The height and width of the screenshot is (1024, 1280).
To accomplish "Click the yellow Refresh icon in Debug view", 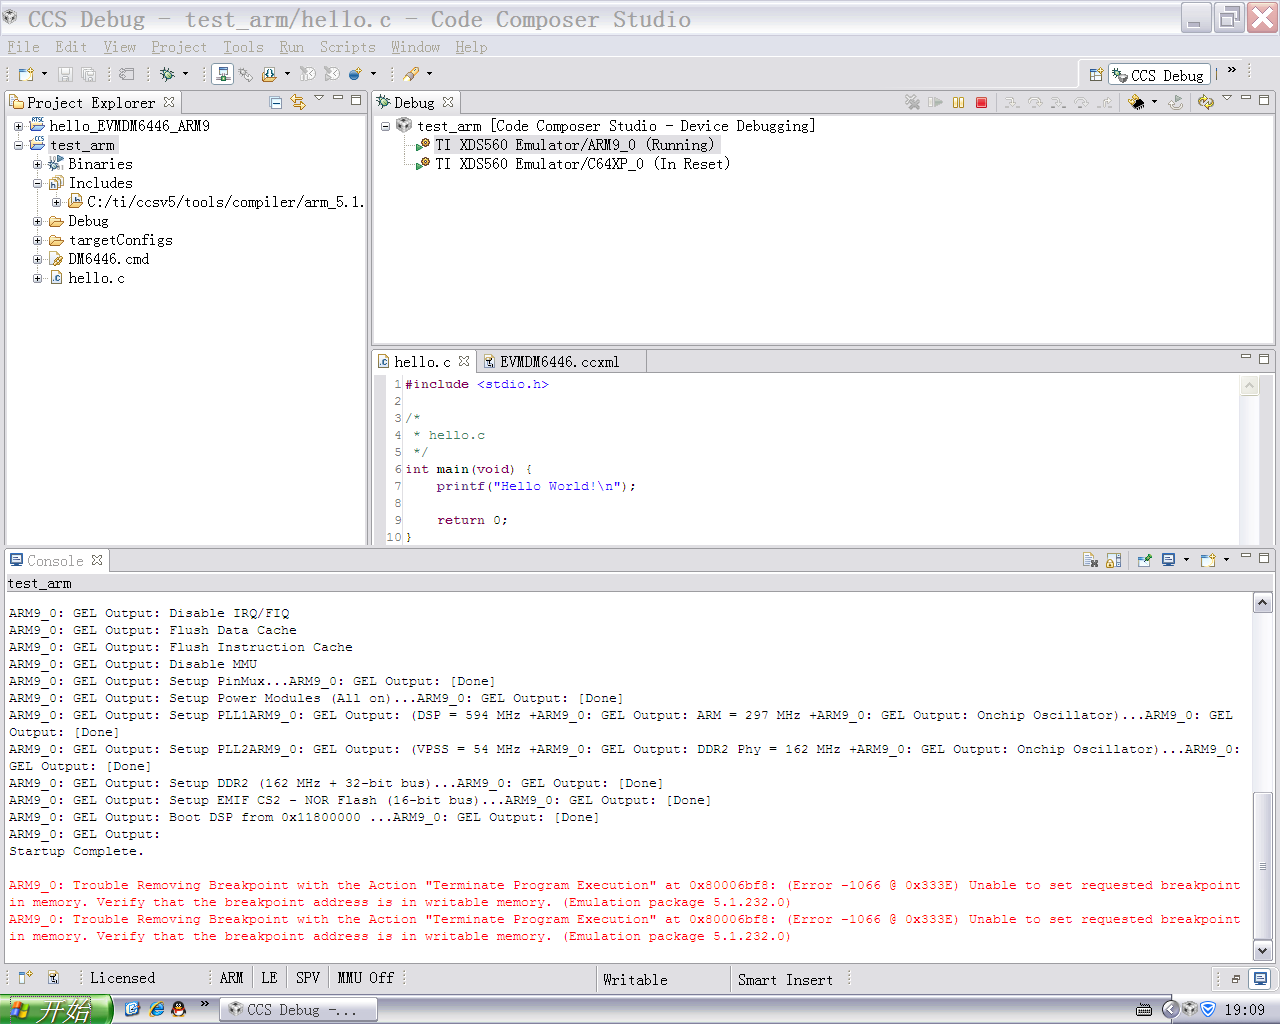I will pyautogui.click(x=1205, y=102).
